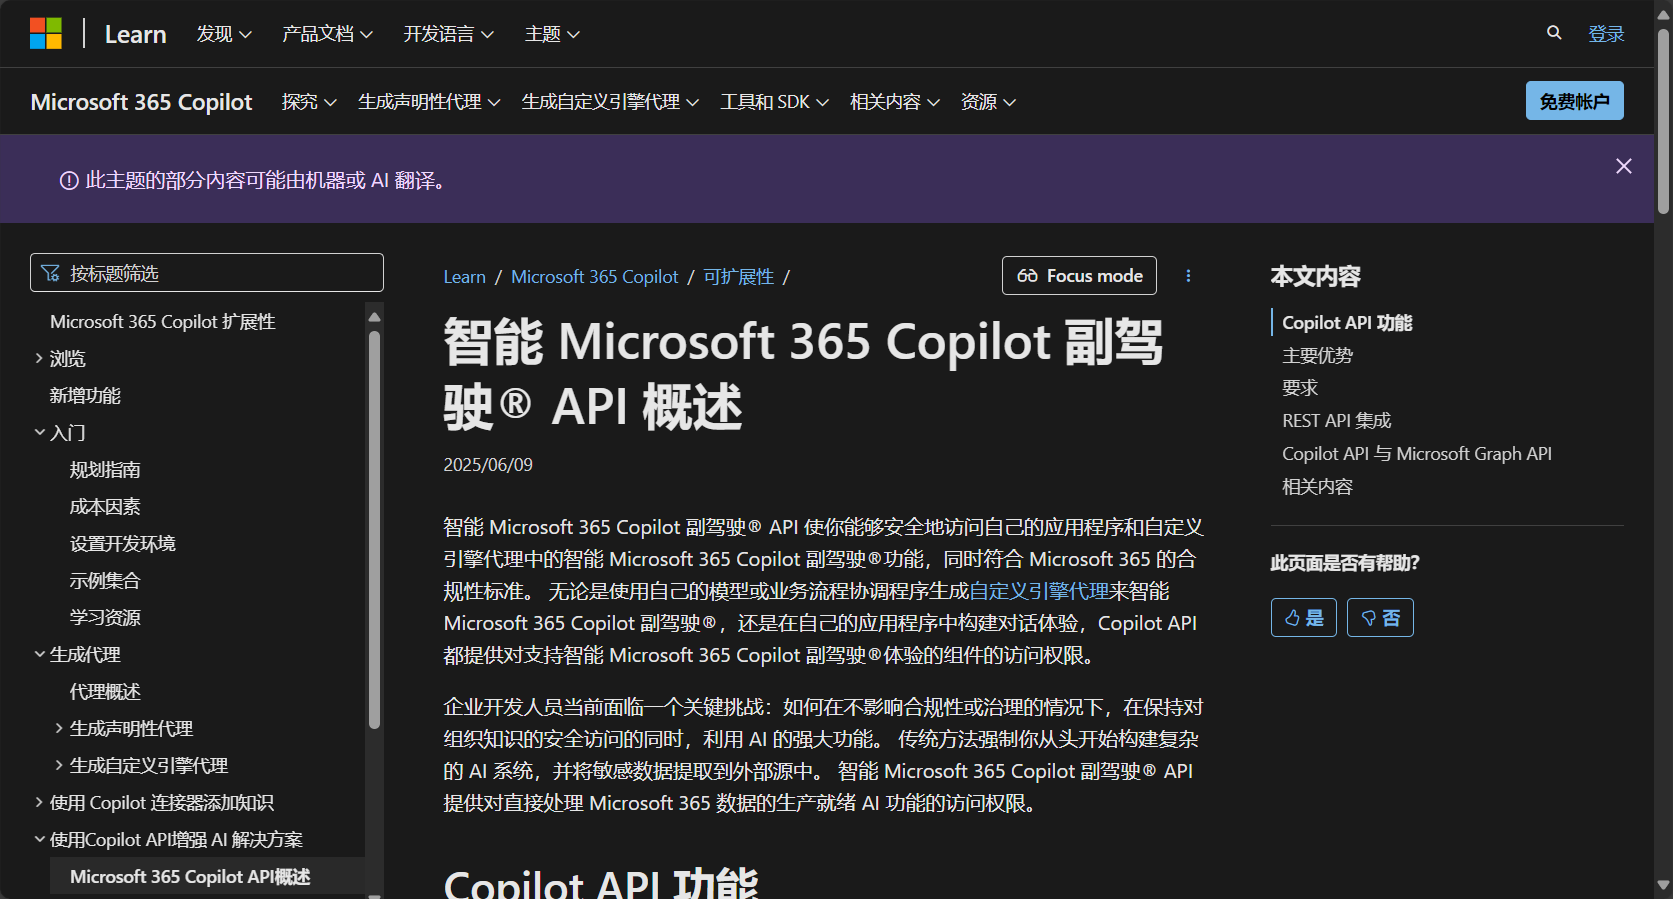Open the Learn home link
Screen dimensions: 1673x899
pos(135,34)
